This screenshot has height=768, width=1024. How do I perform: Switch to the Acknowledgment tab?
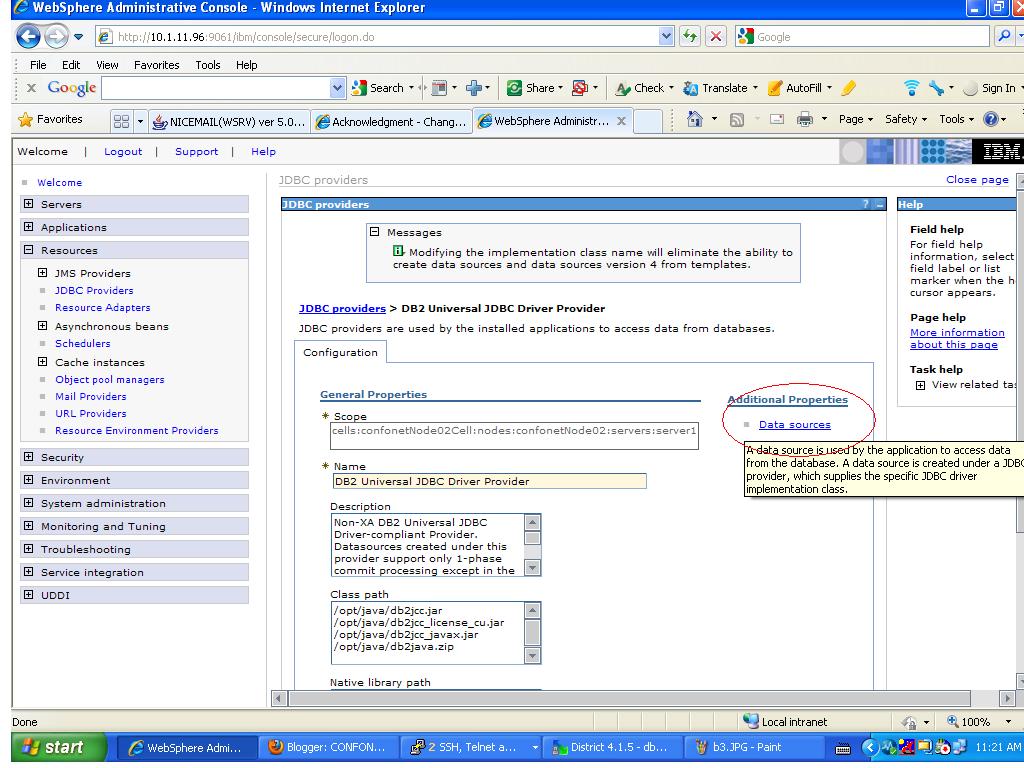pos(391,121)
